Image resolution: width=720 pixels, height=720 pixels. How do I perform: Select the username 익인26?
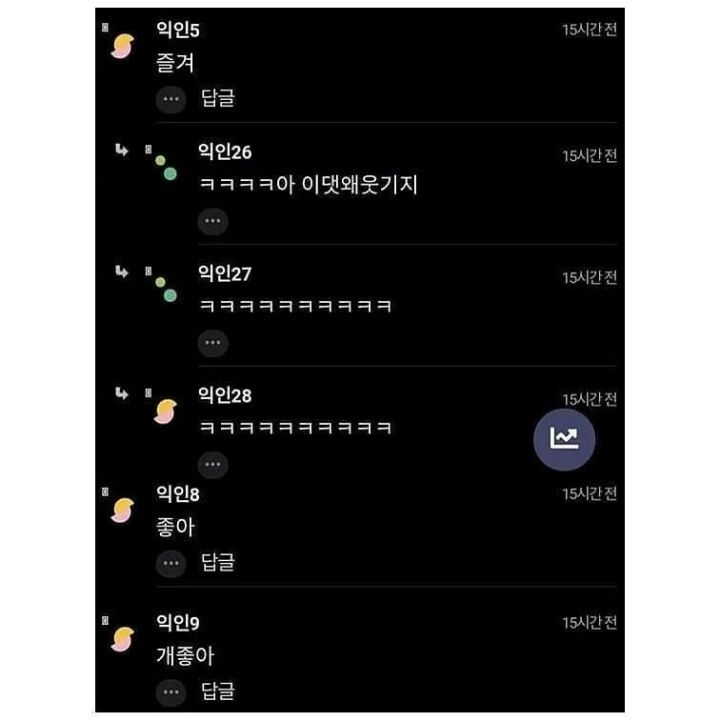tap(225, 152)
